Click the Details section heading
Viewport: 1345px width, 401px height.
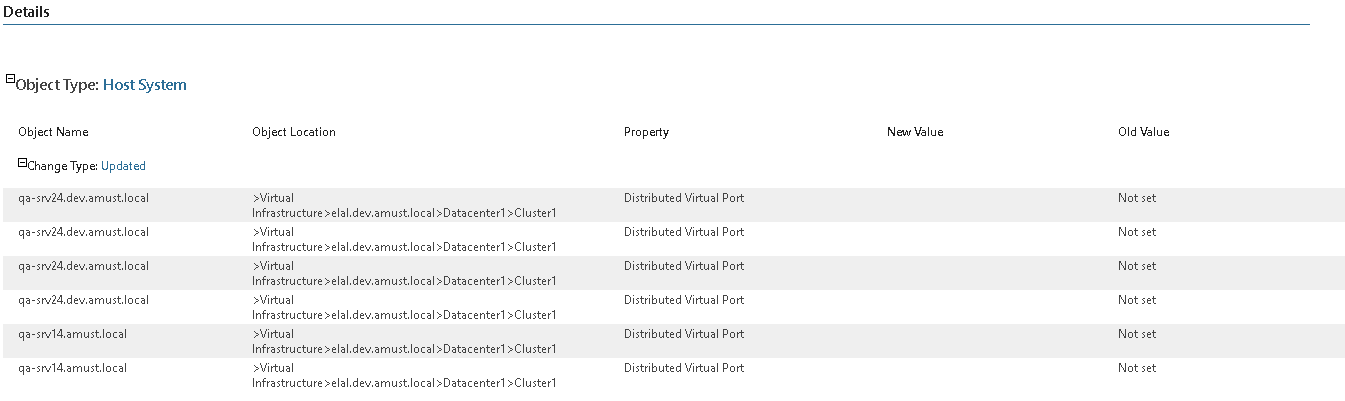pyautogui.click(x=26, y=12)
